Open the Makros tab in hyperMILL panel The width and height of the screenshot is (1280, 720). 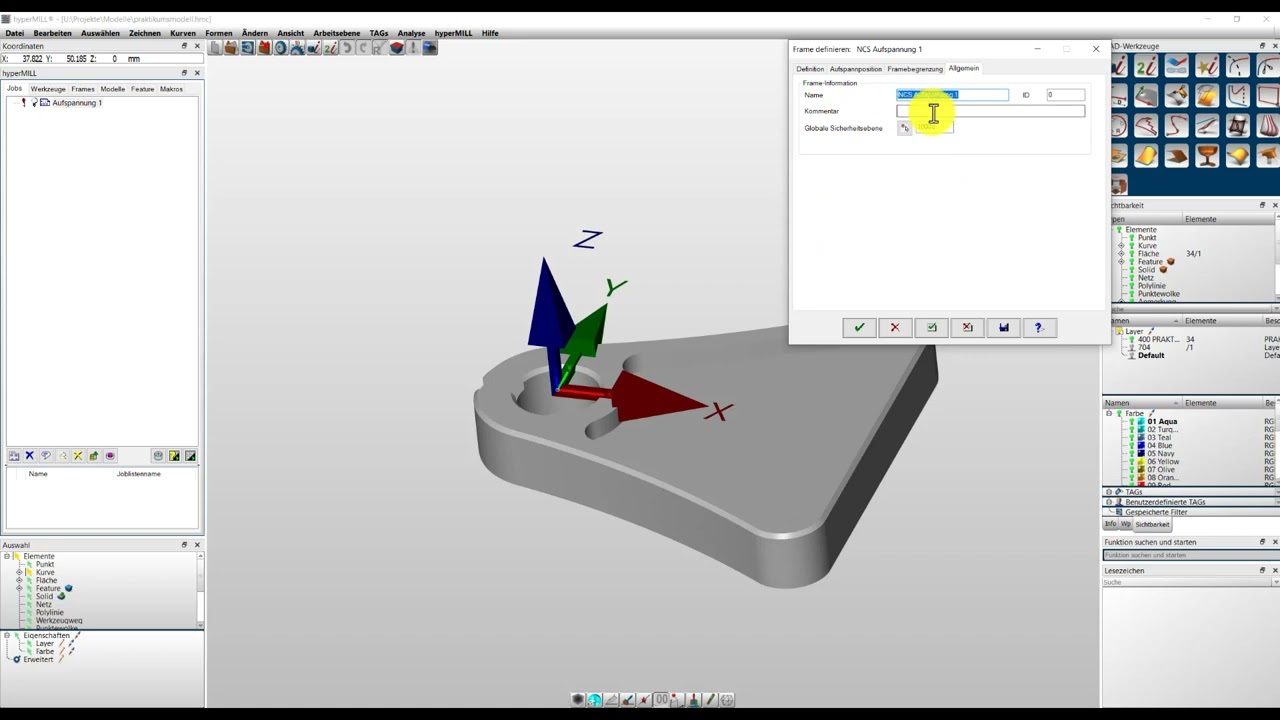[x=171, y=89]
